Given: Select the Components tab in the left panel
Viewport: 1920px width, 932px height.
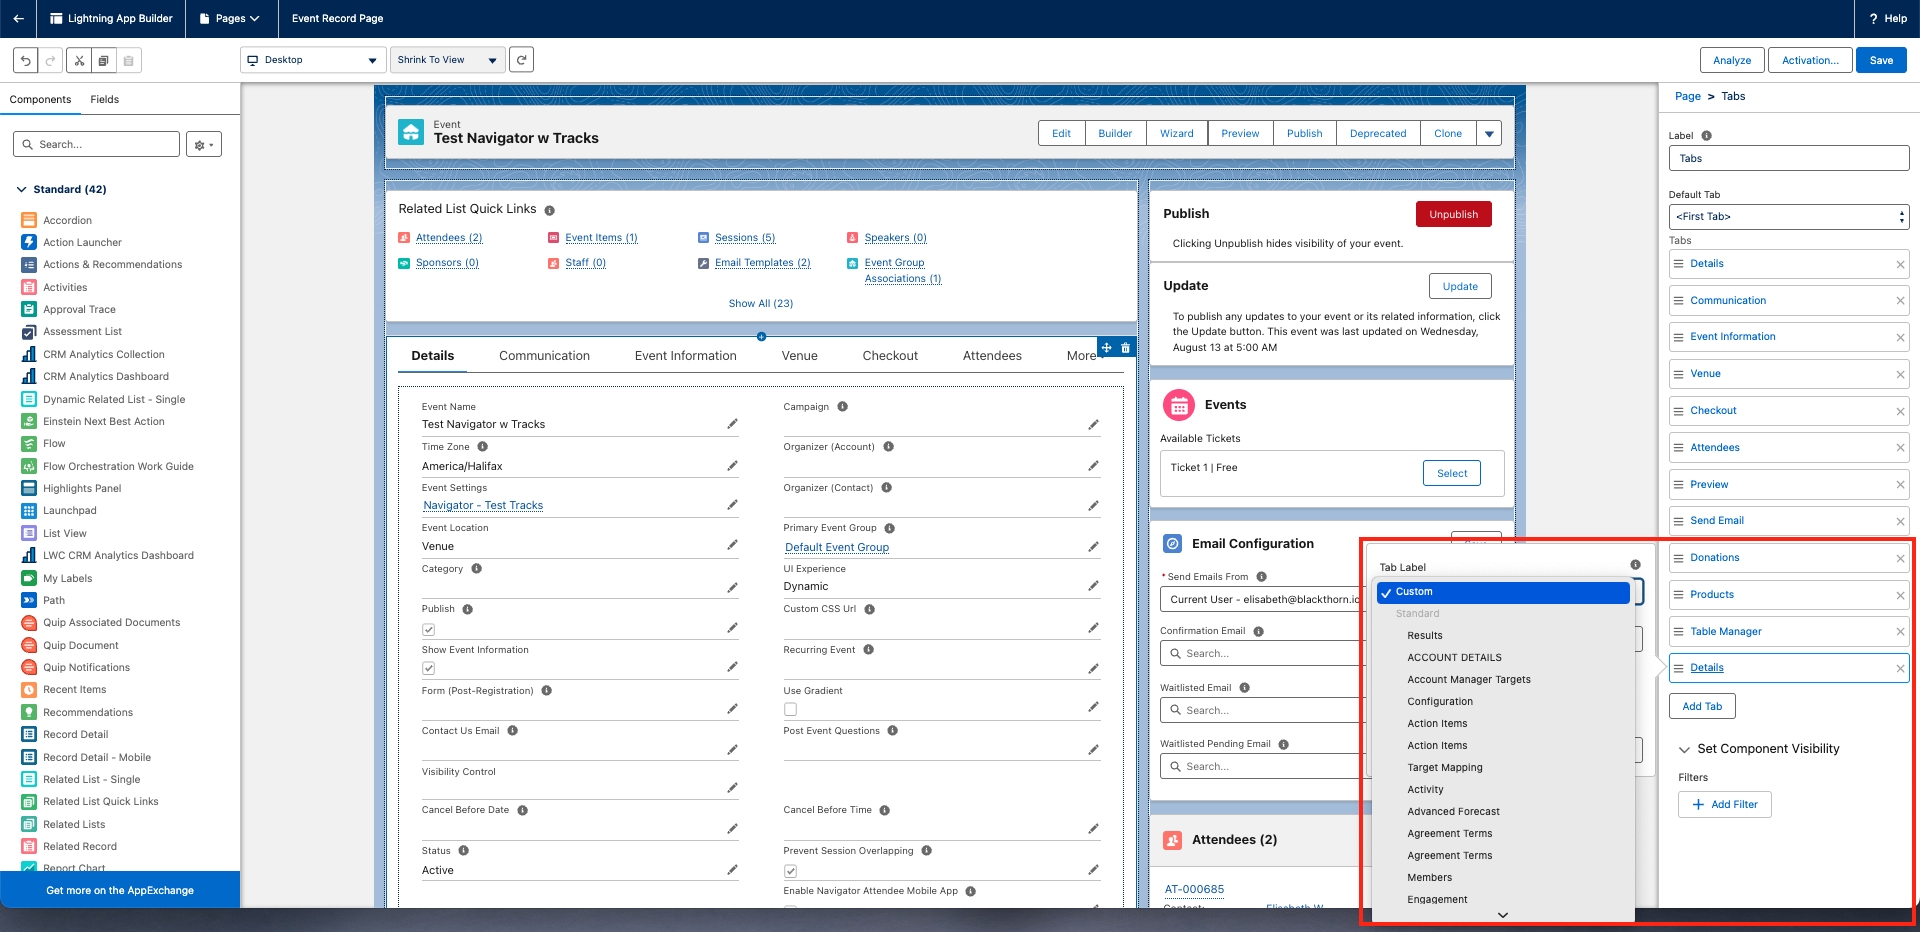Looking at the screenshot, I should pos(40,100).
